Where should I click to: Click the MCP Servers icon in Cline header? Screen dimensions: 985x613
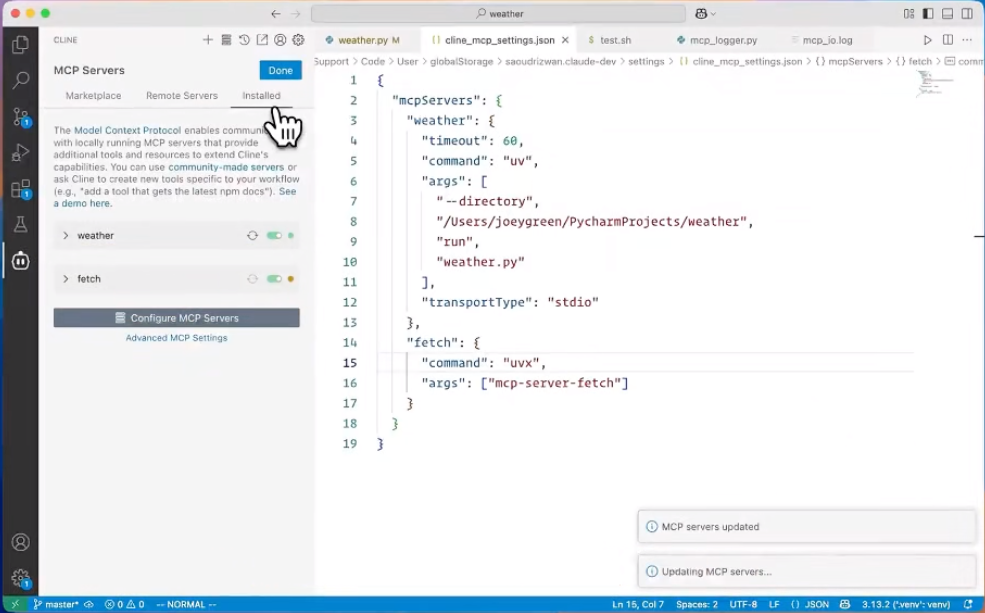click(x=226, y=40)
